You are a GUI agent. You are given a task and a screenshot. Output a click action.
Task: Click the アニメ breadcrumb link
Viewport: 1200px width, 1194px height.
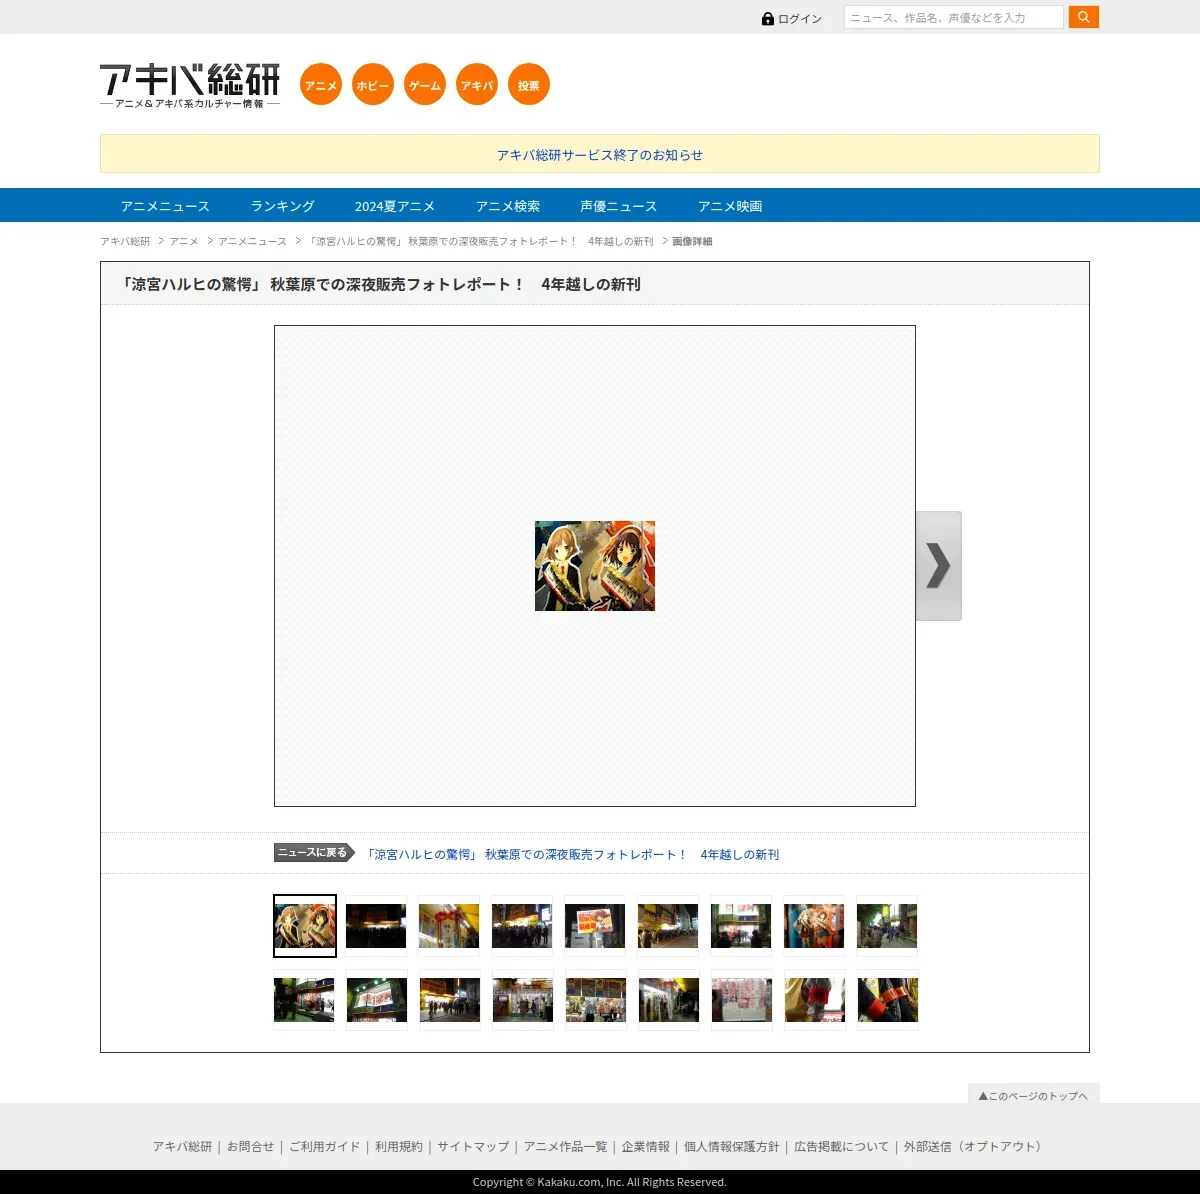tap(184, 241)
